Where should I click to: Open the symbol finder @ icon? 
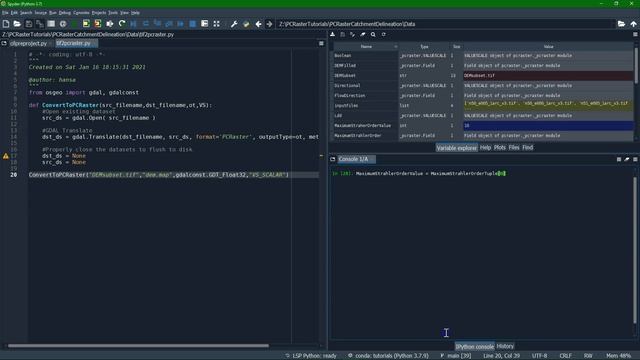pyautogui.click(x=63, y=24)
